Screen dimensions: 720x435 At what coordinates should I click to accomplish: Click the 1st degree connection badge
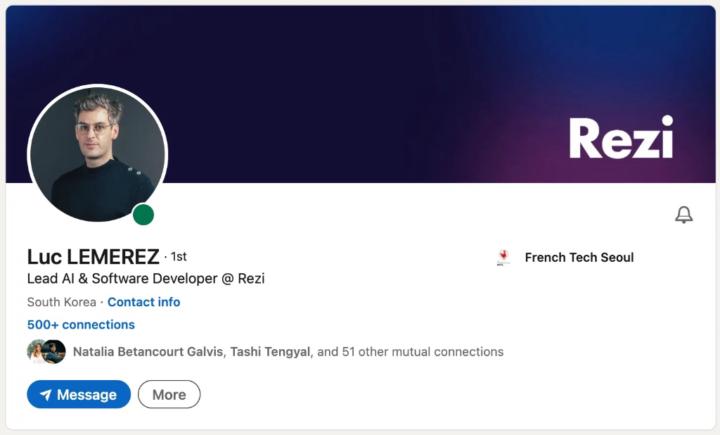click(x=179, y=257)
